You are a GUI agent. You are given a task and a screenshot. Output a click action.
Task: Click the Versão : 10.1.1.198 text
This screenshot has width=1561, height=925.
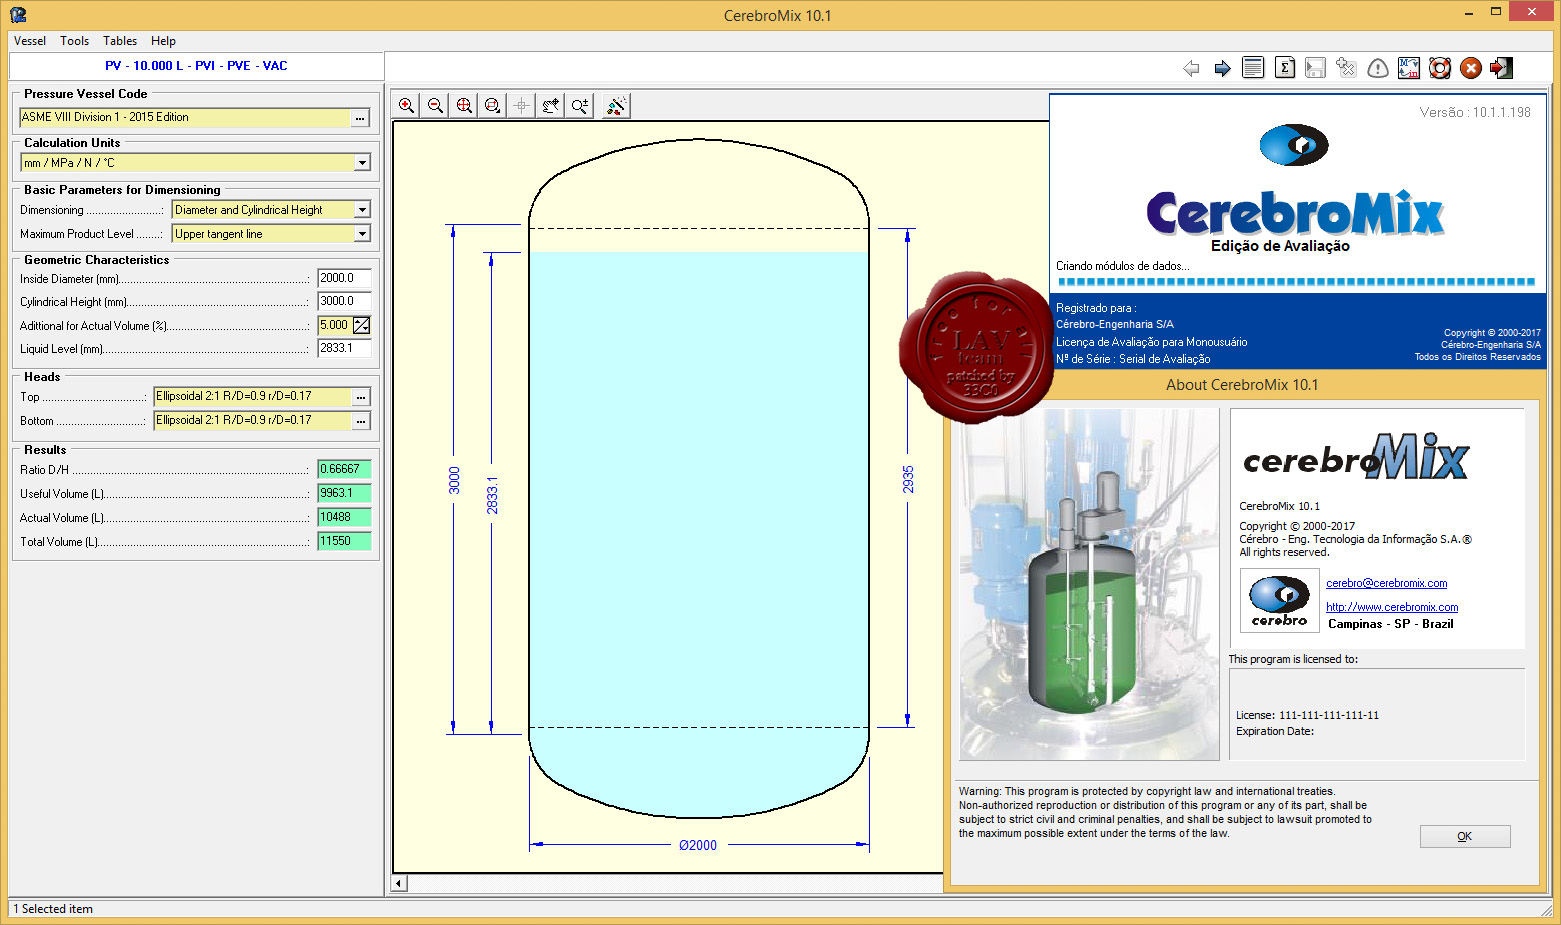[x=1475, y=112]
